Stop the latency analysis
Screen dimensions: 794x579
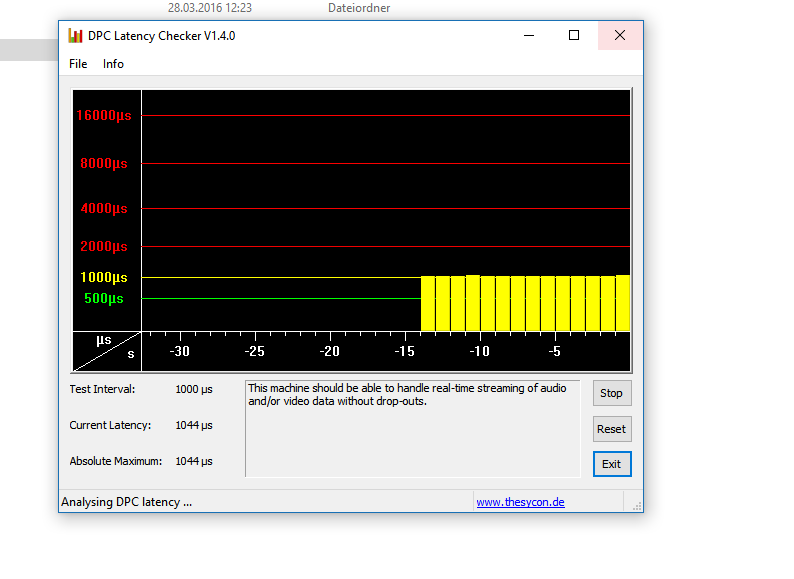tap(612, 393)
